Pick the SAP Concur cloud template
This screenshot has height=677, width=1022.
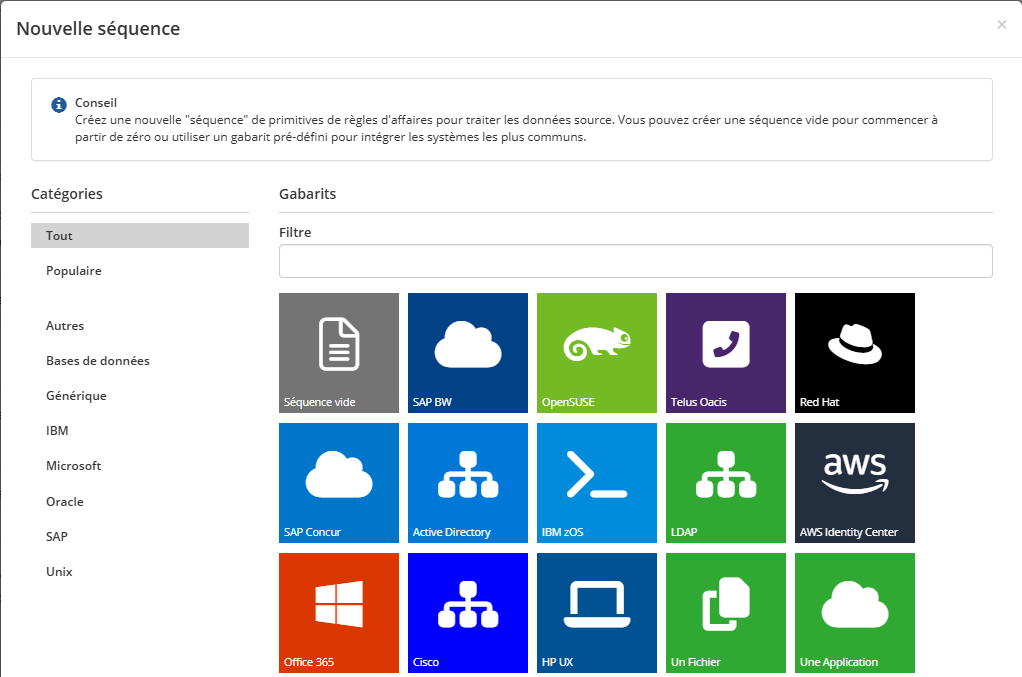tap(339, 482)
